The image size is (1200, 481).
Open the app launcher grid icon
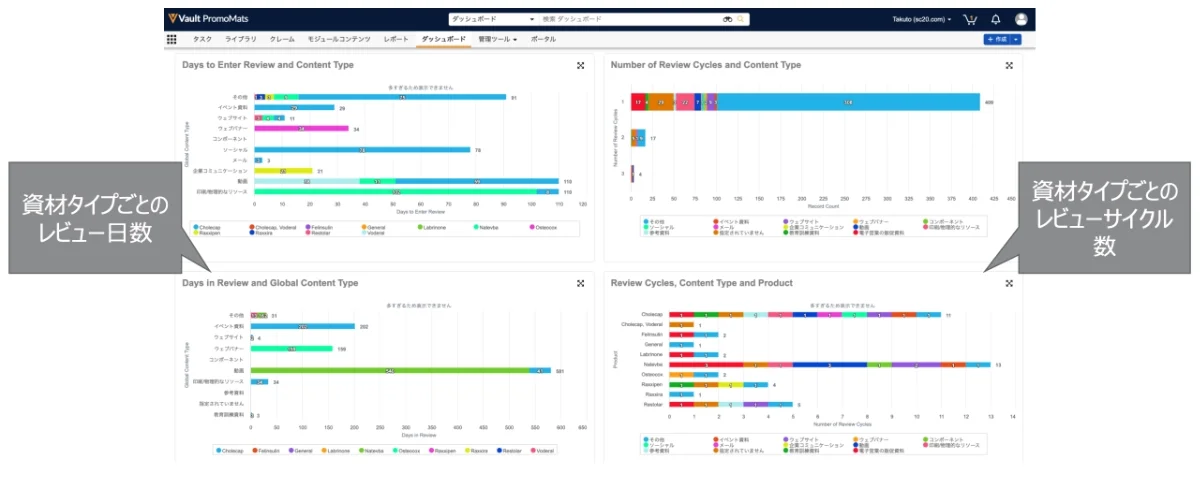[171, 39]
